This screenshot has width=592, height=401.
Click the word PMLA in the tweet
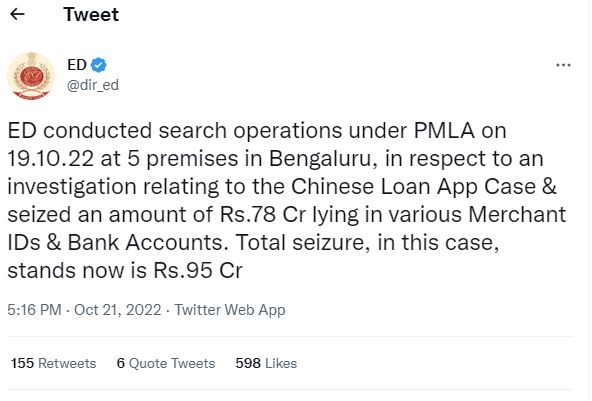tap(444, 131)
